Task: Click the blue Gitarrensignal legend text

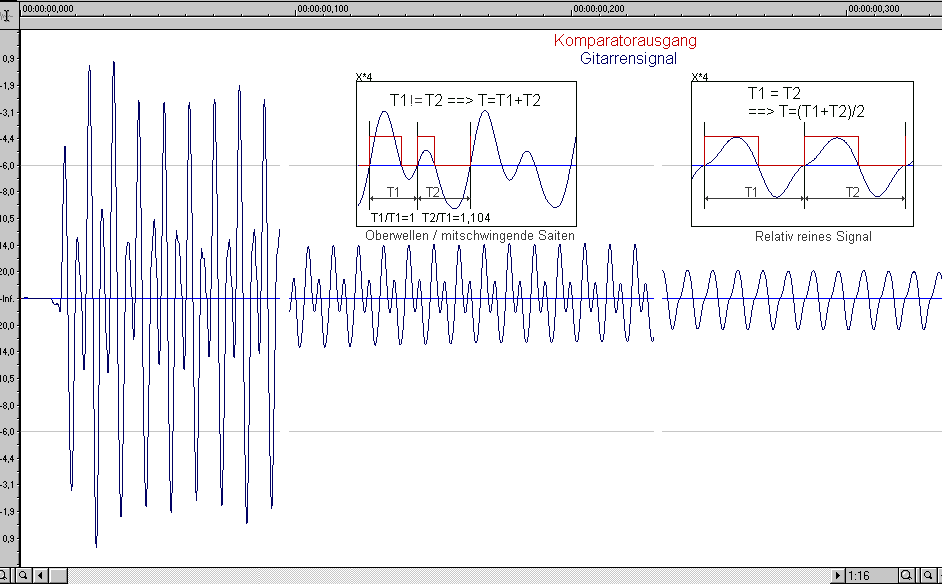Action: (628, 58)
